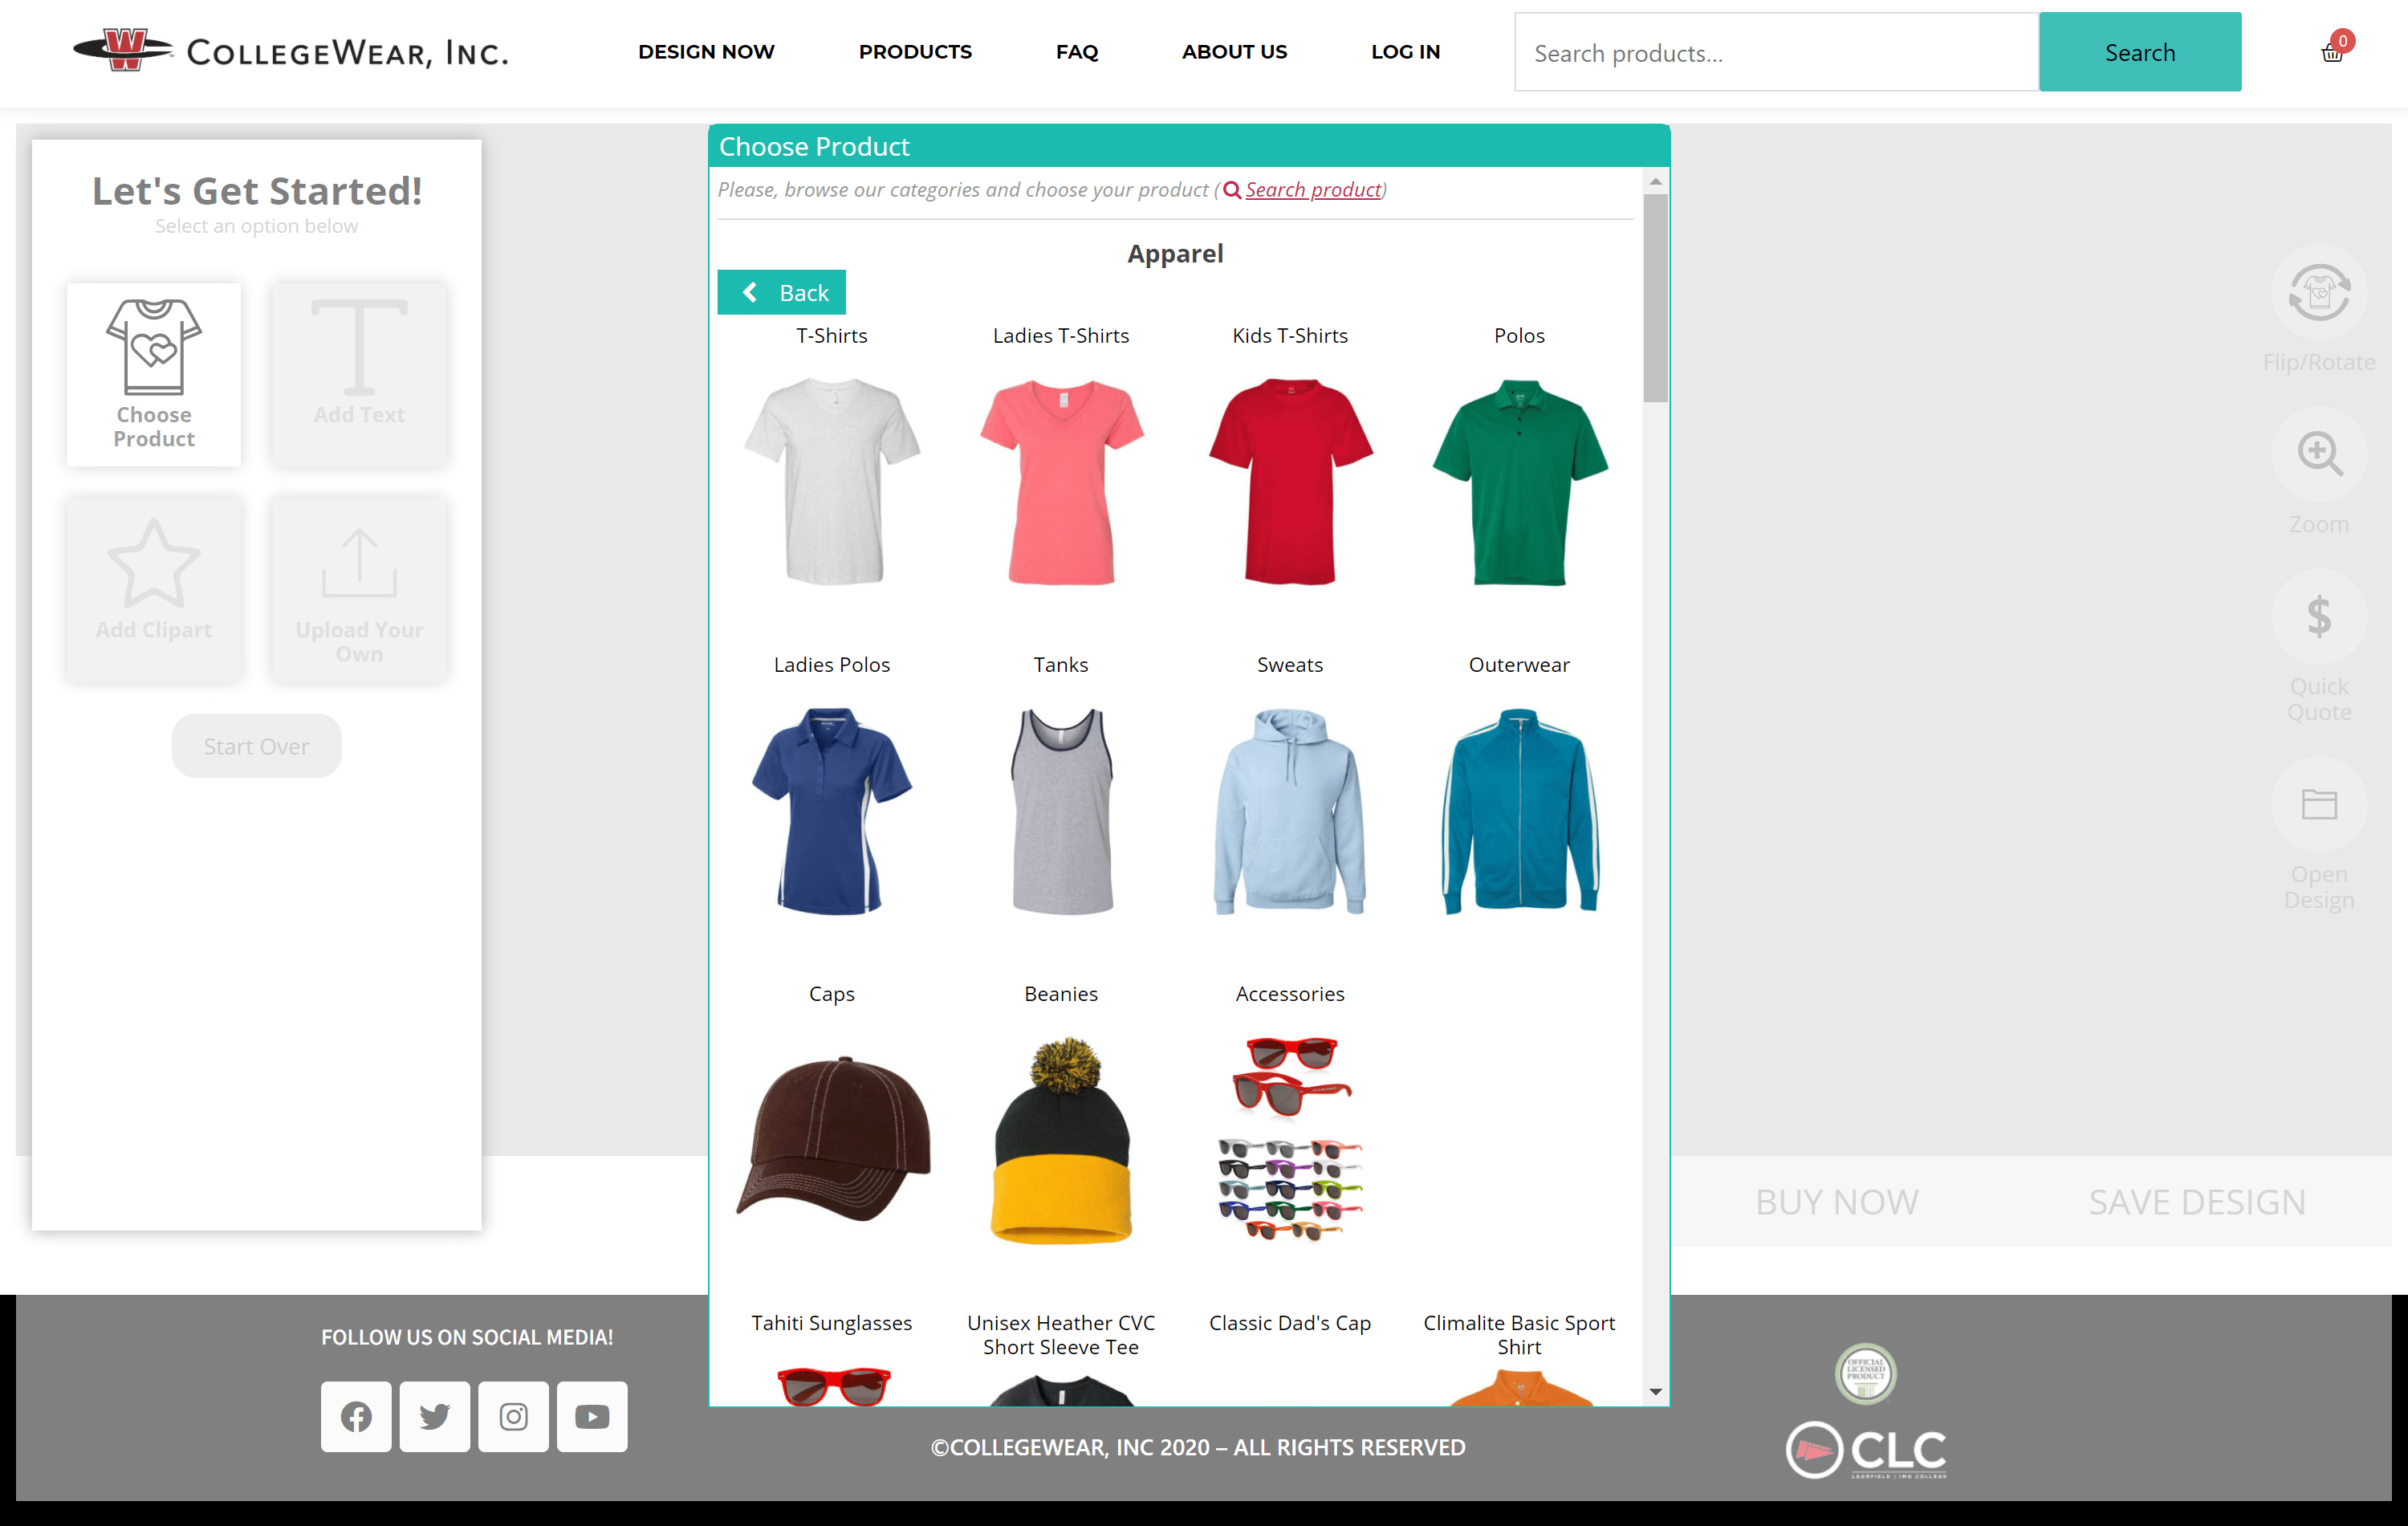Click the scrollbar down arrow in dialog

1655,1391
